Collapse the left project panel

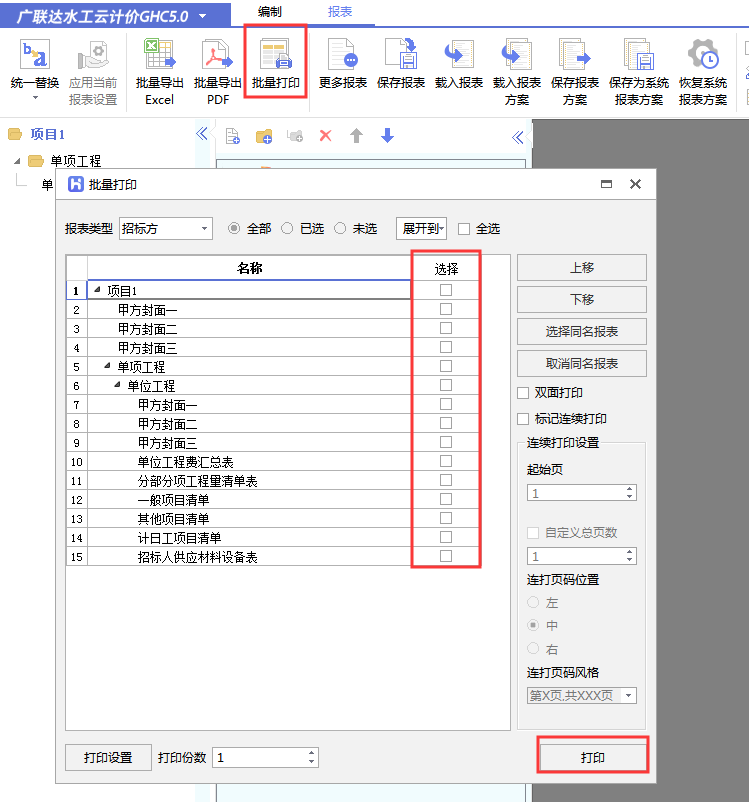pyautogui.click(x=202, y=134)
